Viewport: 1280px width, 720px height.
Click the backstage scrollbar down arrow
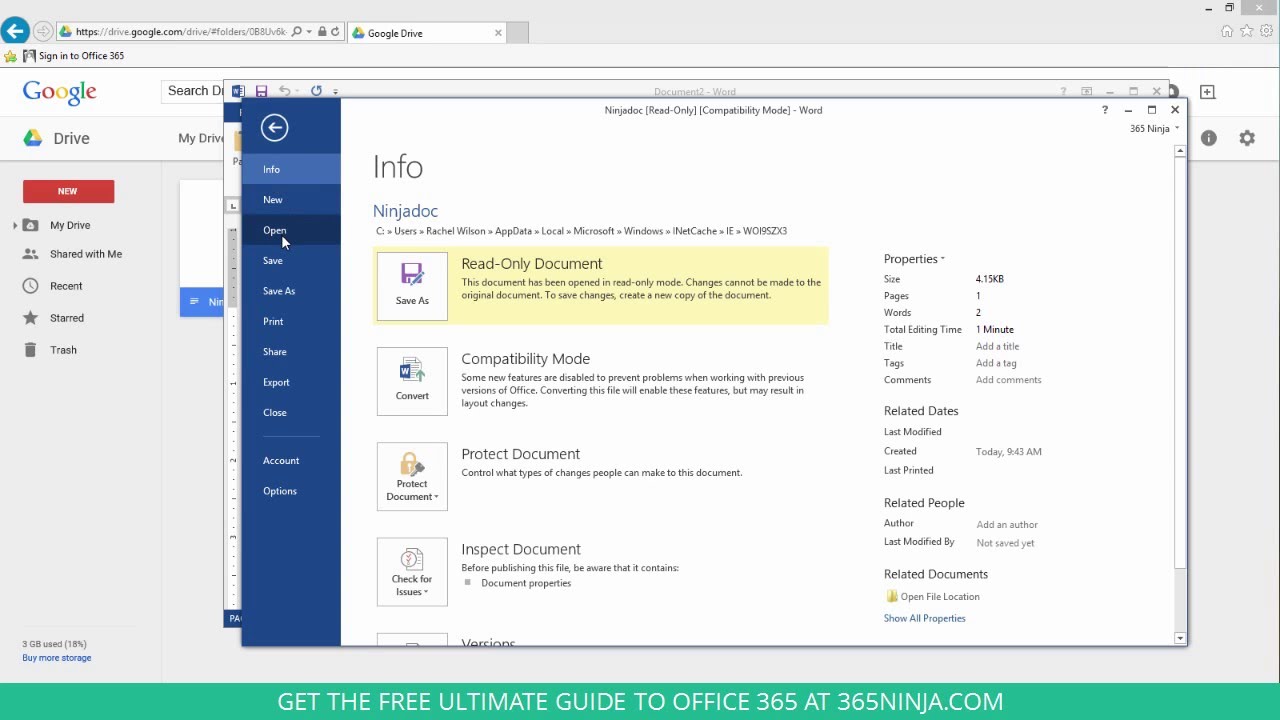click(x=1181, y=638)
